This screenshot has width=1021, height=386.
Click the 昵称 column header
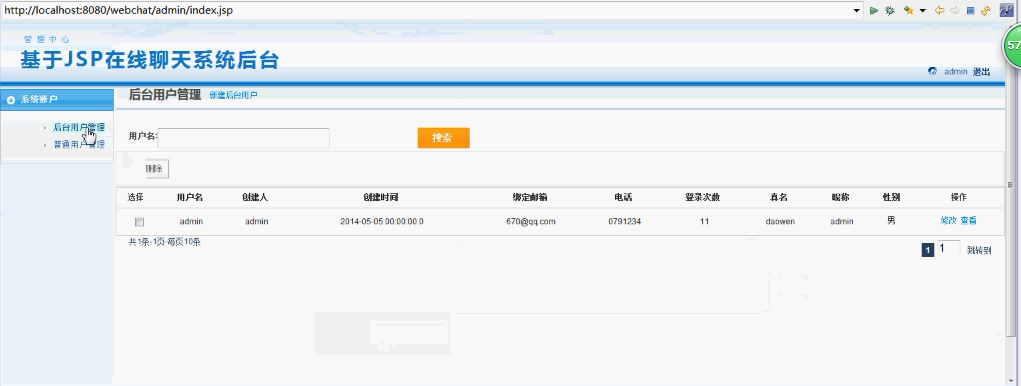pyautogui.click(x=841, y=197)
